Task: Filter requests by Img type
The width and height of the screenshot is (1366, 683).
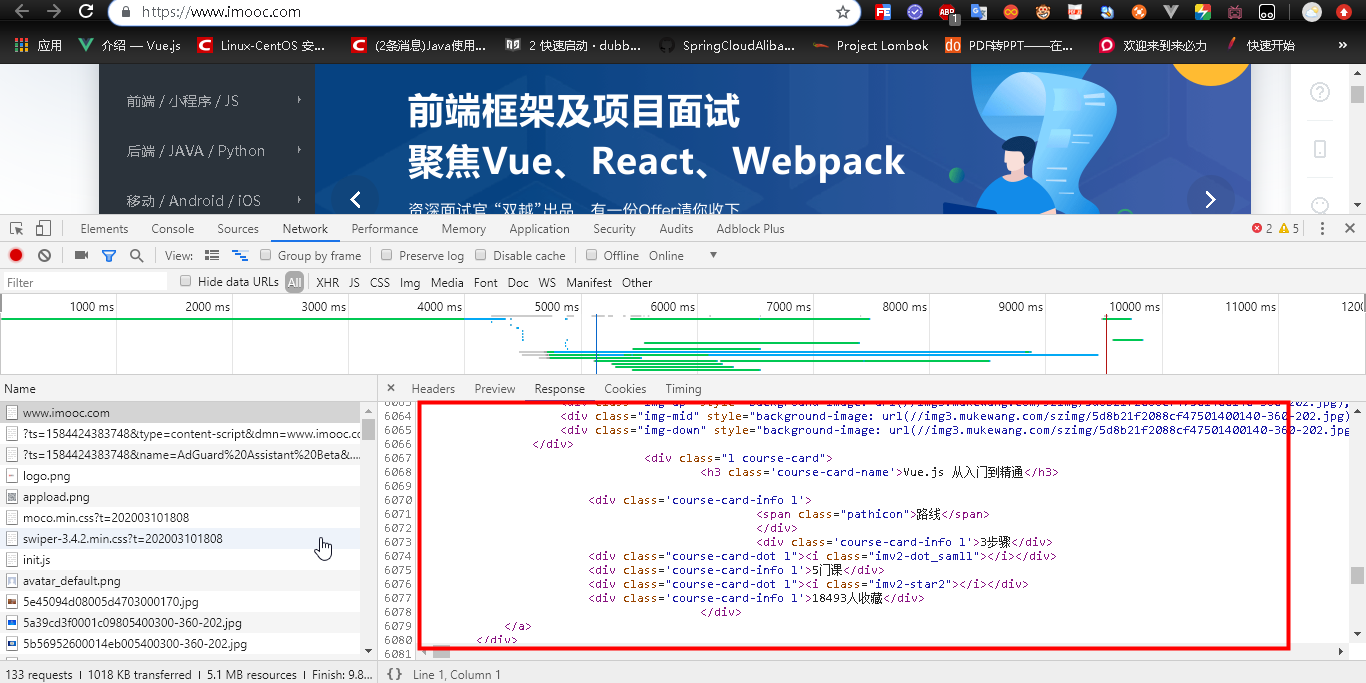Action: point(410,283)
